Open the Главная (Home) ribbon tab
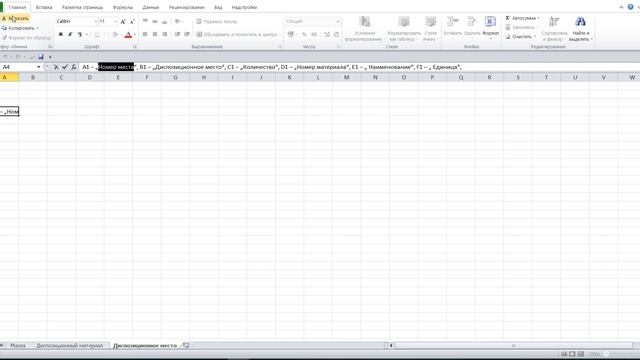Screen dimensions: 640x360 (x=17, y=7)
